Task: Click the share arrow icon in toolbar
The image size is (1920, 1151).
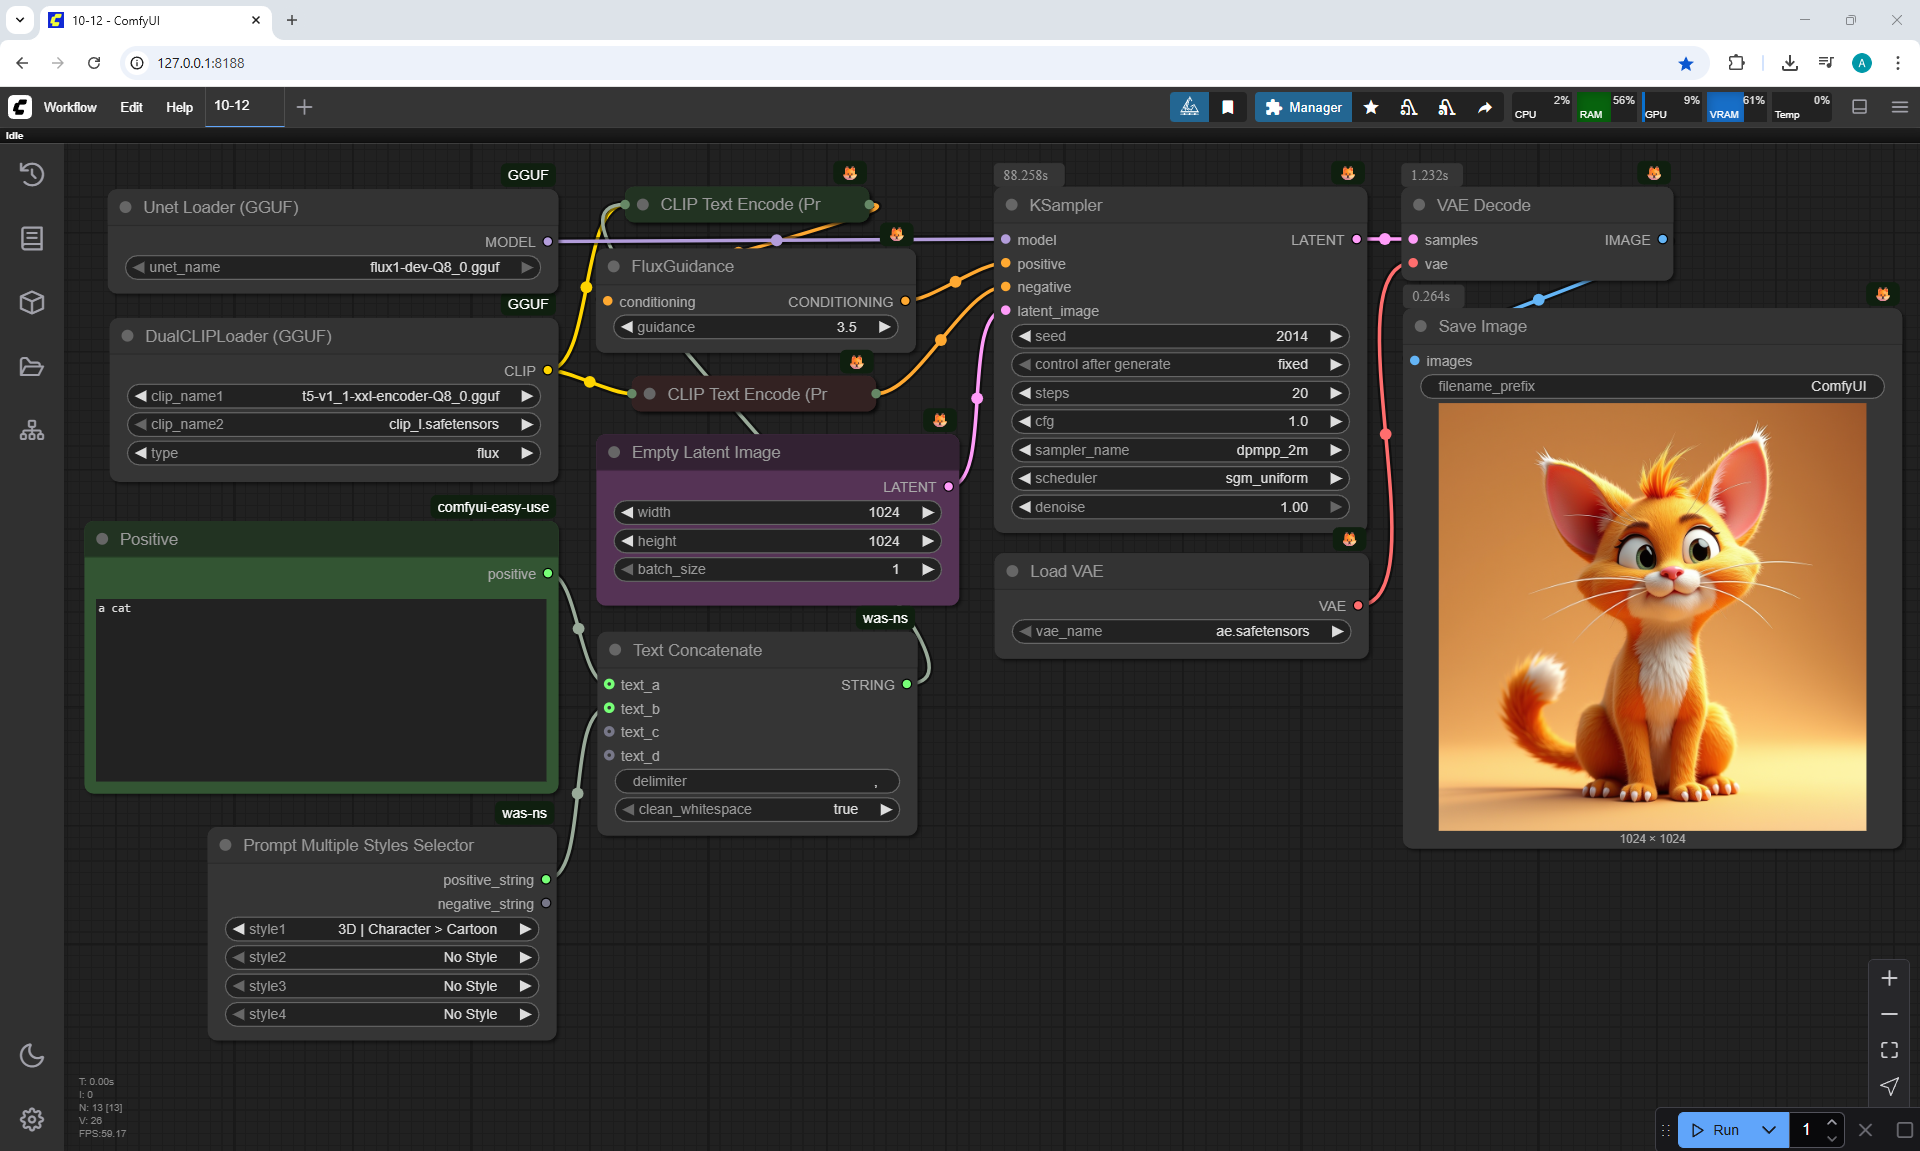Action: [x=1485, y=107]
